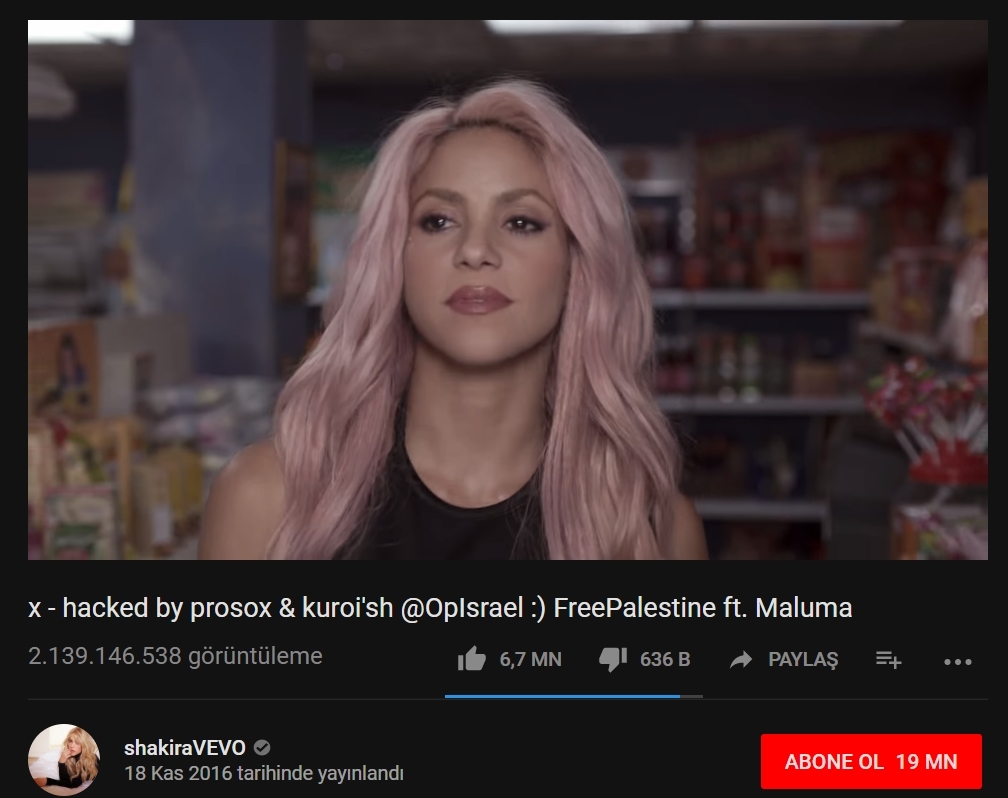The image size is (1008, 798).
Task: Click the thumbs-up like icon
Action: tap(471, 659)
